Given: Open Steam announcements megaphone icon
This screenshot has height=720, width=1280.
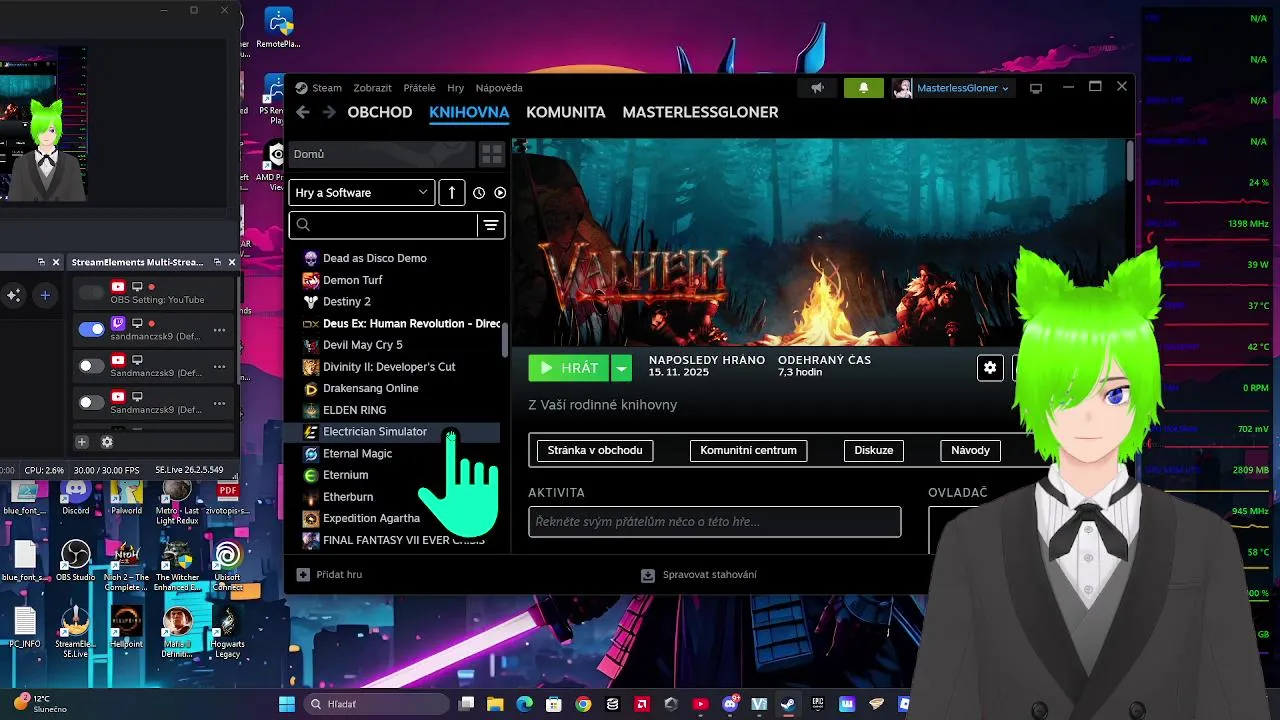Looking at the screenshot, I should 817,88.
